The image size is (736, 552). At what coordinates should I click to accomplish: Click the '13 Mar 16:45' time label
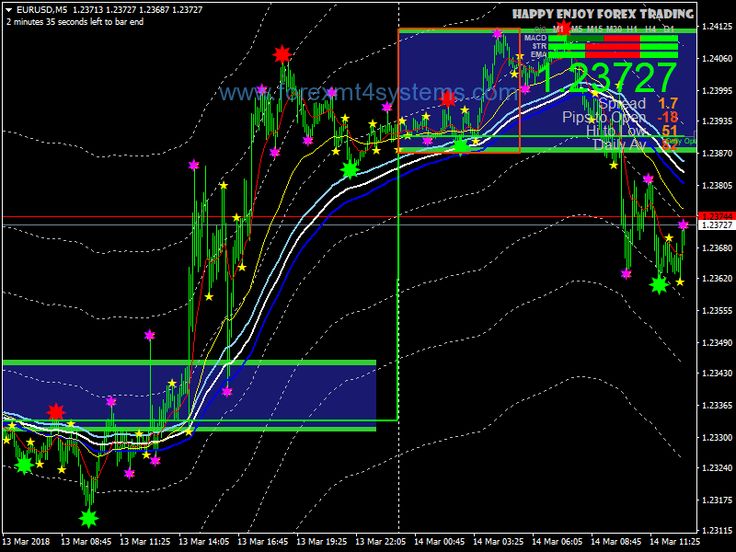tap(263, 542)
